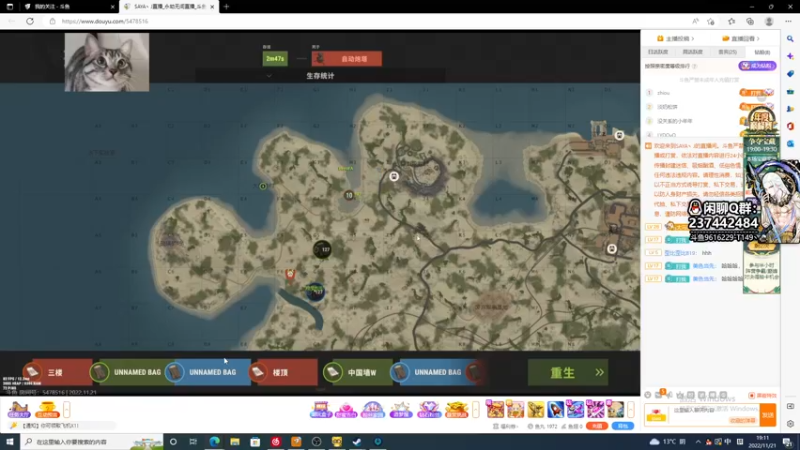Click the orange recharge button below gifts

(x=596, y=426)
